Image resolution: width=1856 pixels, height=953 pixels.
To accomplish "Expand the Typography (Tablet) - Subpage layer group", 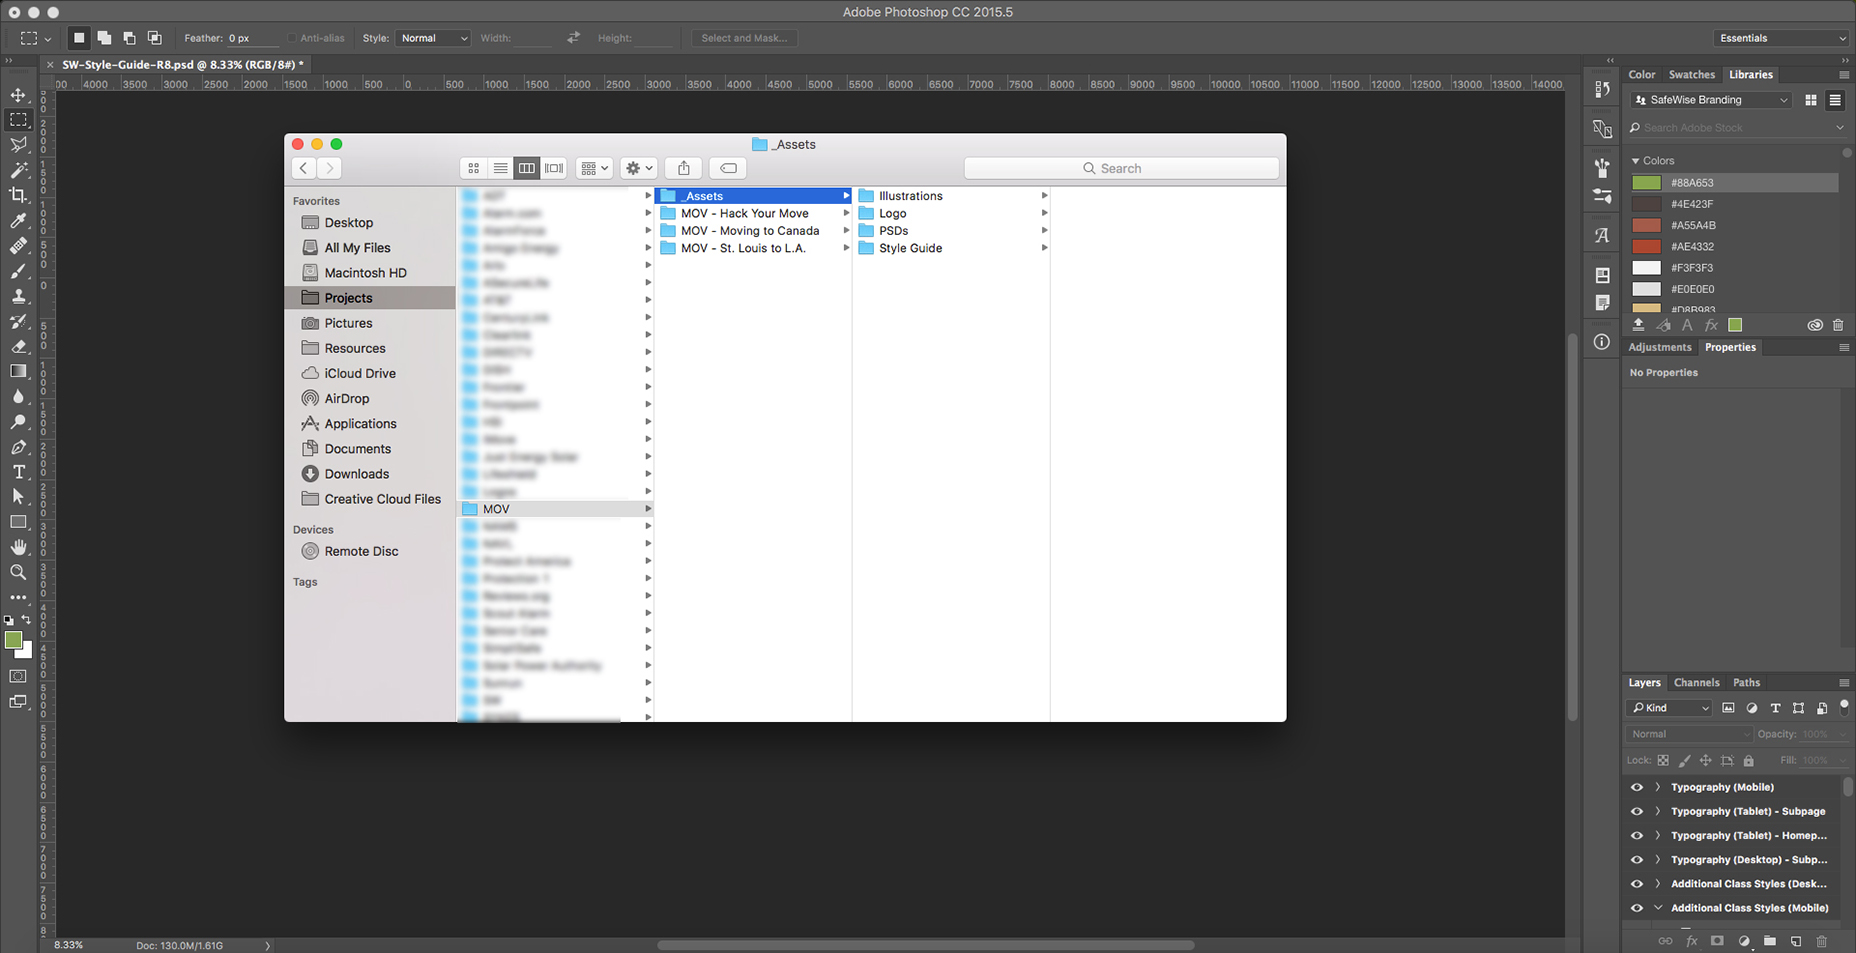I will tap(1658, 811).
